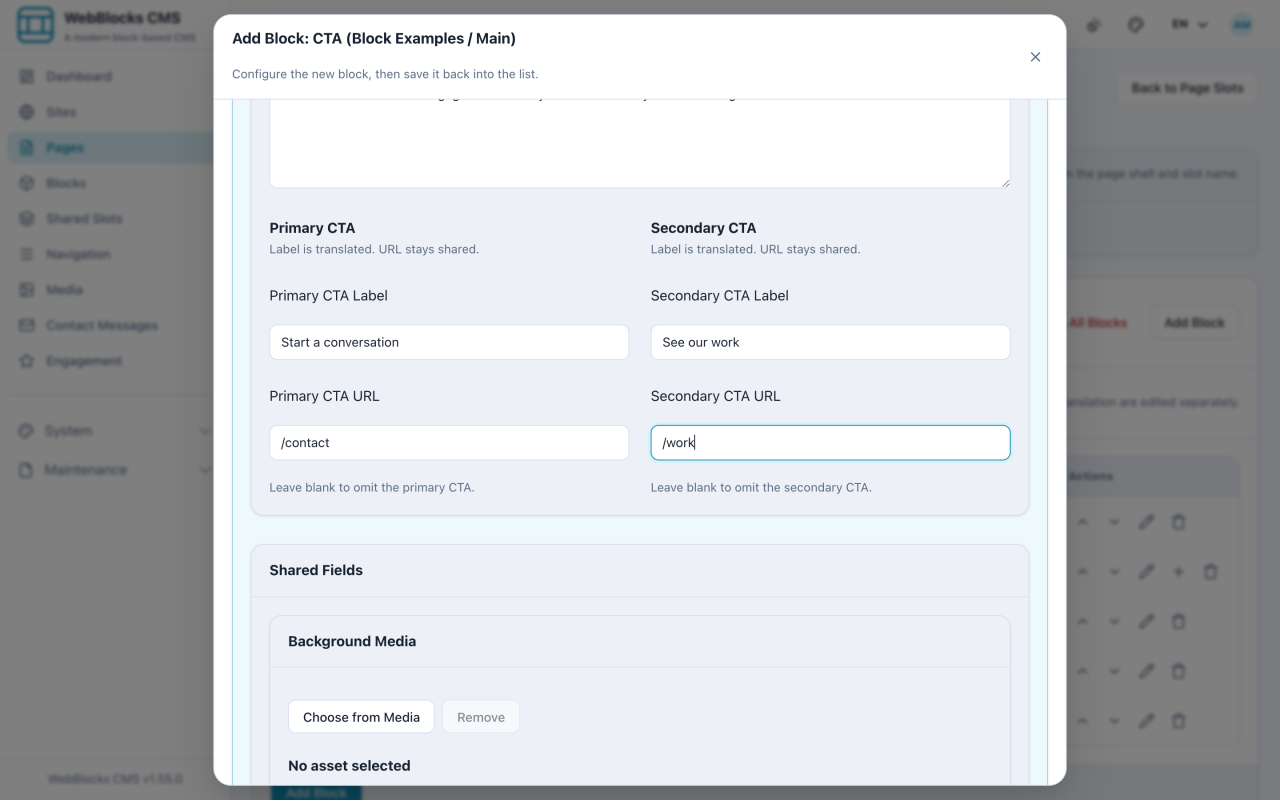Click the Choose from Media button
The height and width of the screenshot is (800, 1280).
[x=361, y=717]
